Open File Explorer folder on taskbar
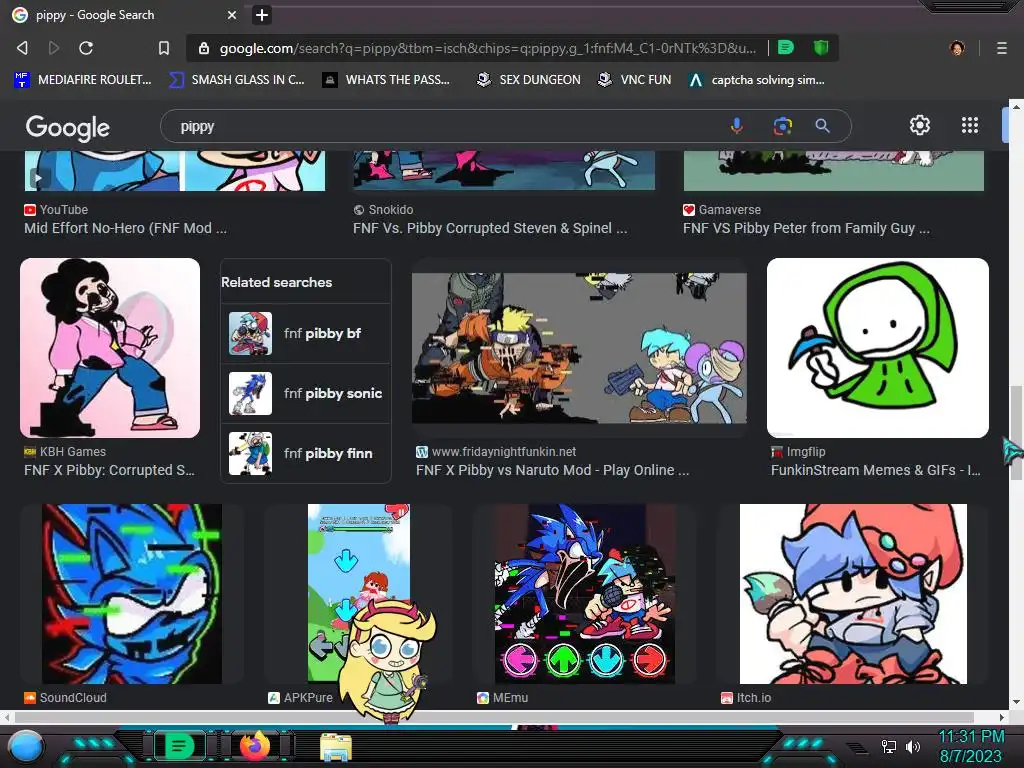This screenshot has width=1024, height=768. point(336,747)
